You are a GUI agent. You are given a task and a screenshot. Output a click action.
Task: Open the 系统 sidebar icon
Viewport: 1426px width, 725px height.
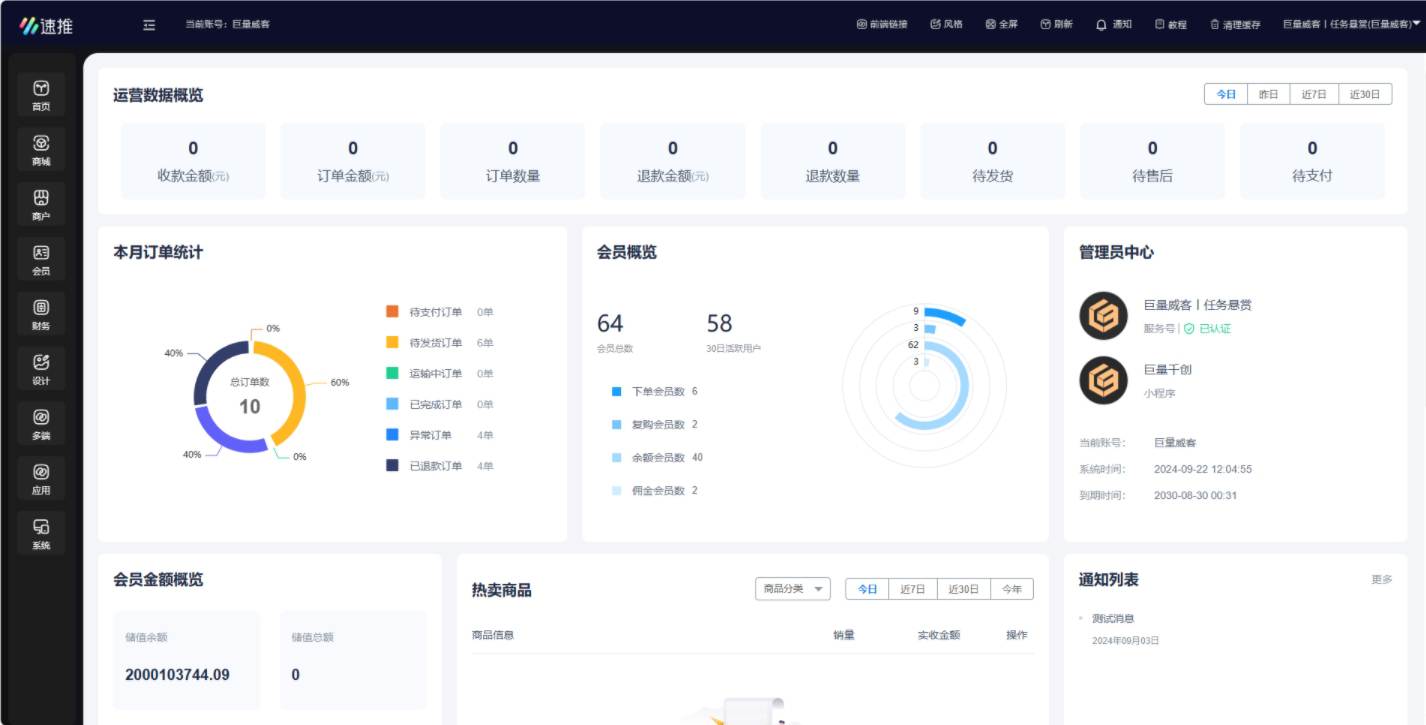click(41, 533)
